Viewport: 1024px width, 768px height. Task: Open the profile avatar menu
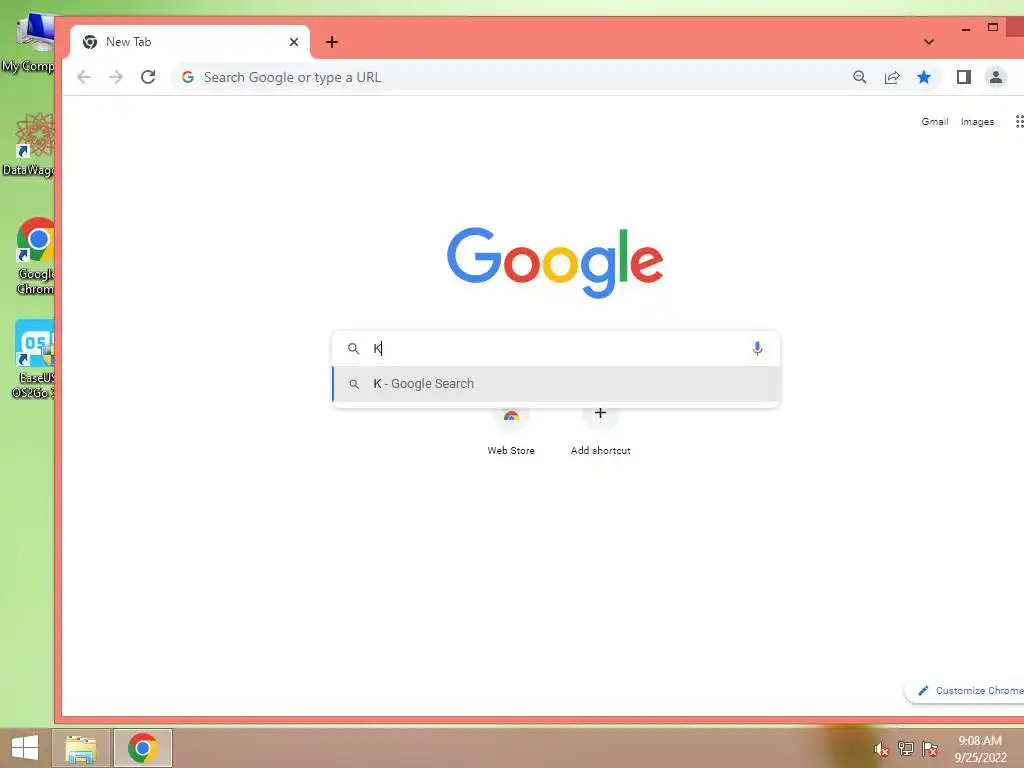[x=995, y=77]
